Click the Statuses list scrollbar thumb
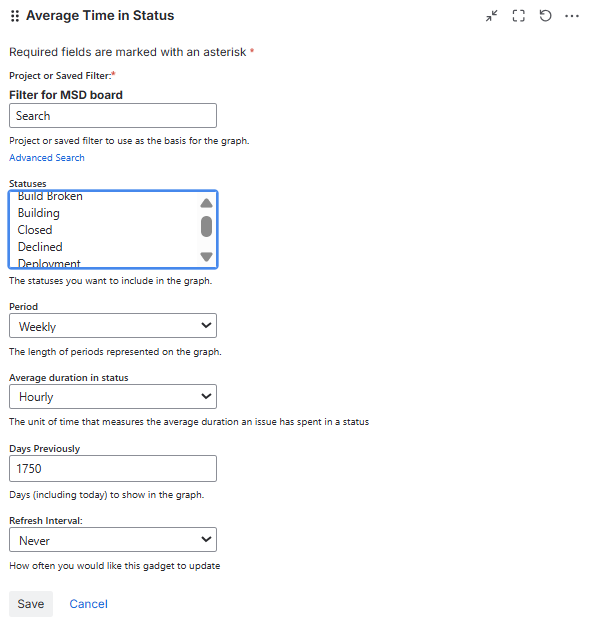This screenshot has width=589, height=630. tap(206, 226)
